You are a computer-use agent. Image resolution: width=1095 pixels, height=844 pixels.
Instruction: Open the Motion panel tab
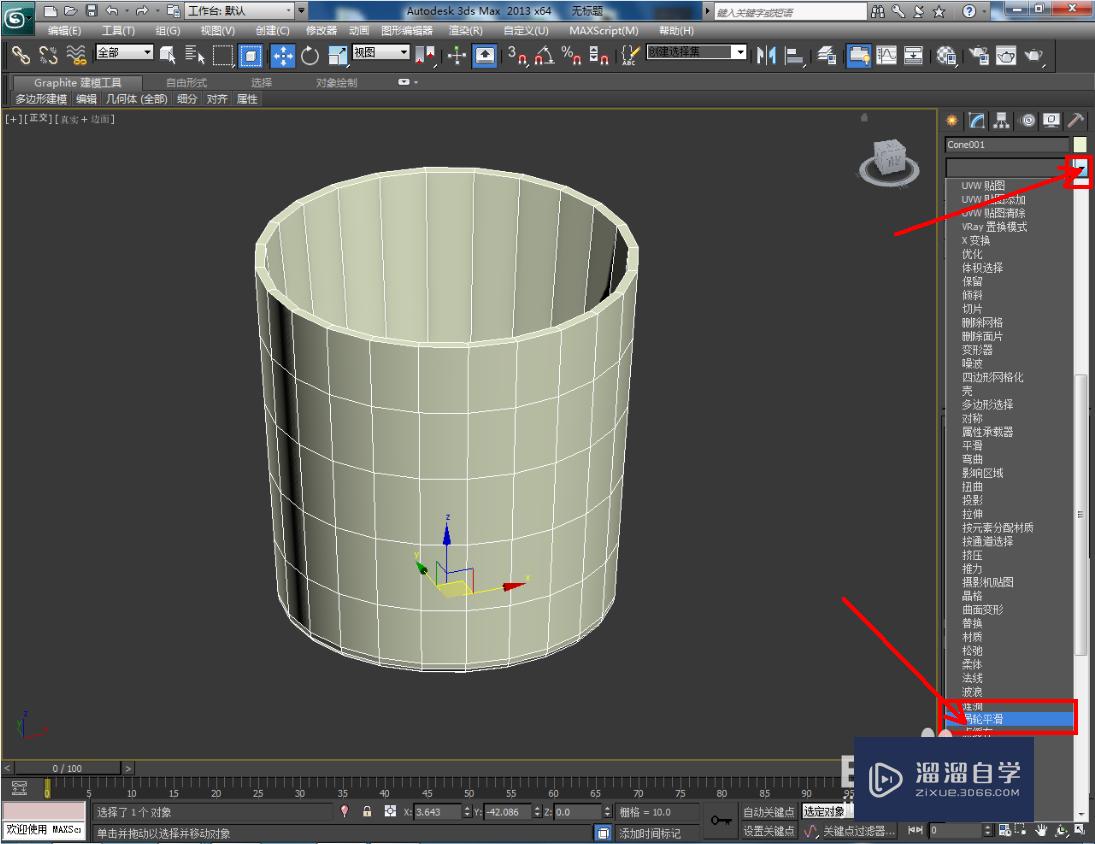[1027, 121]
